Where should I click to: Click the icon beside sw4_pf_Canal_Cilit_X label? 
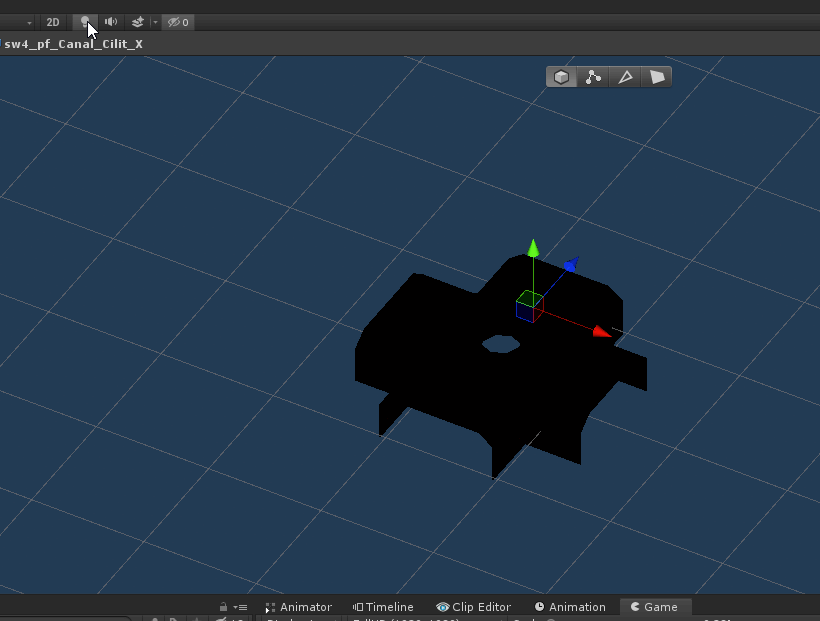[4, 43]
